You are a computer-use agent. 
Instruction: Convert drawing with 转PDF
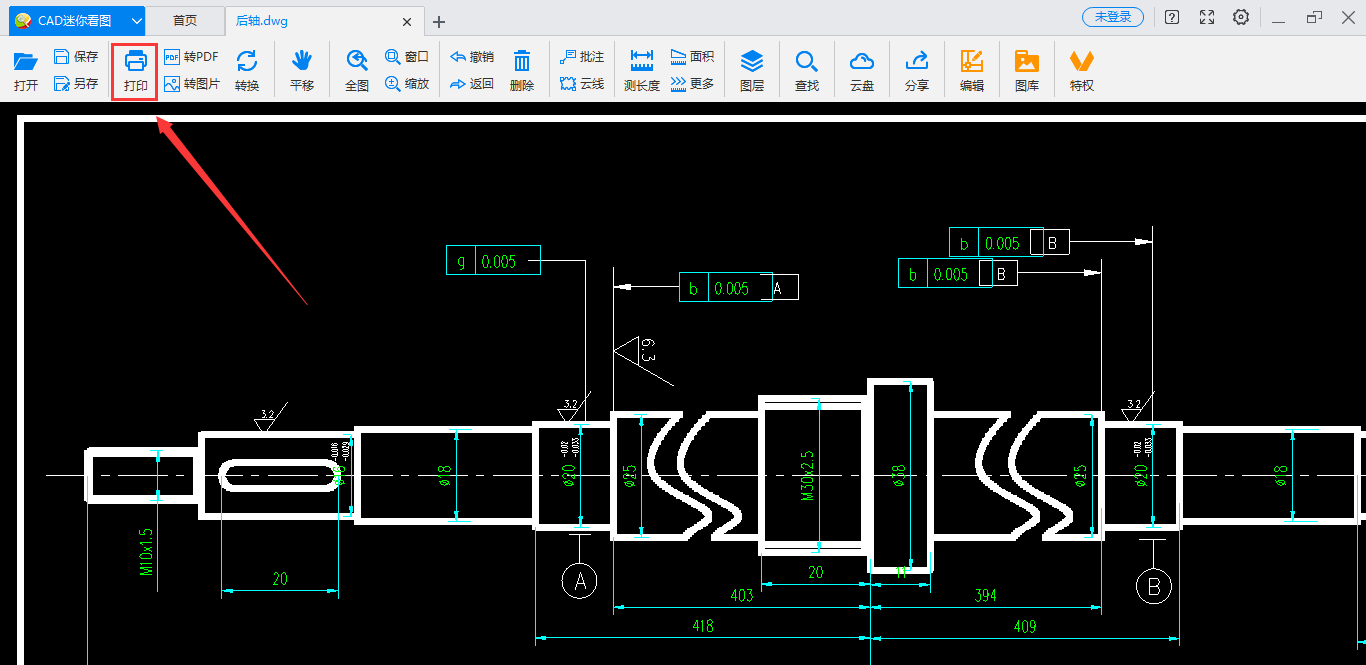(191, 57)
